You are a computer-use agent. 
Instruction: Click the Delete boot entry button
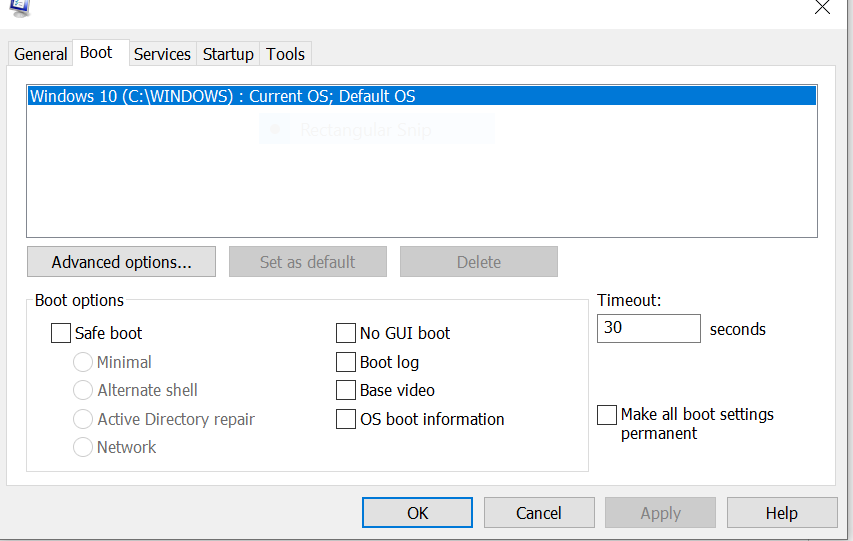[479, 262]
